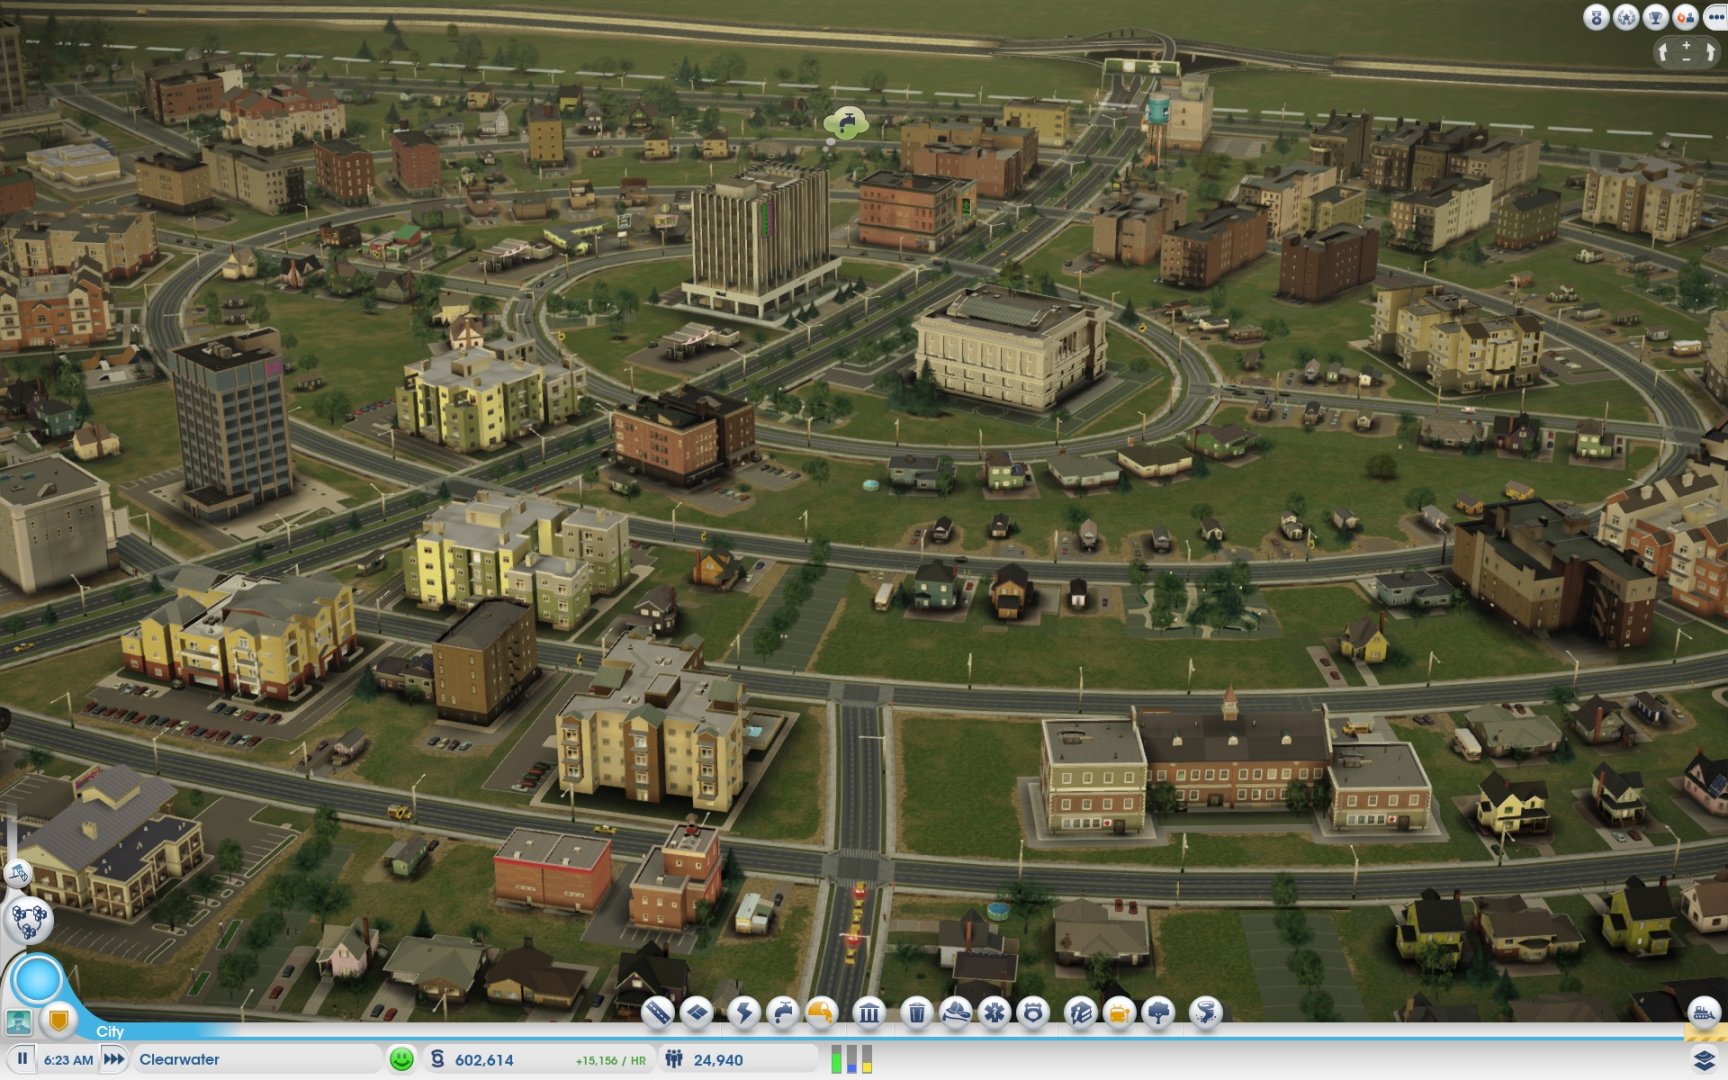Click the City label tab
1728x1080 pixels.
click(110, 1031)
